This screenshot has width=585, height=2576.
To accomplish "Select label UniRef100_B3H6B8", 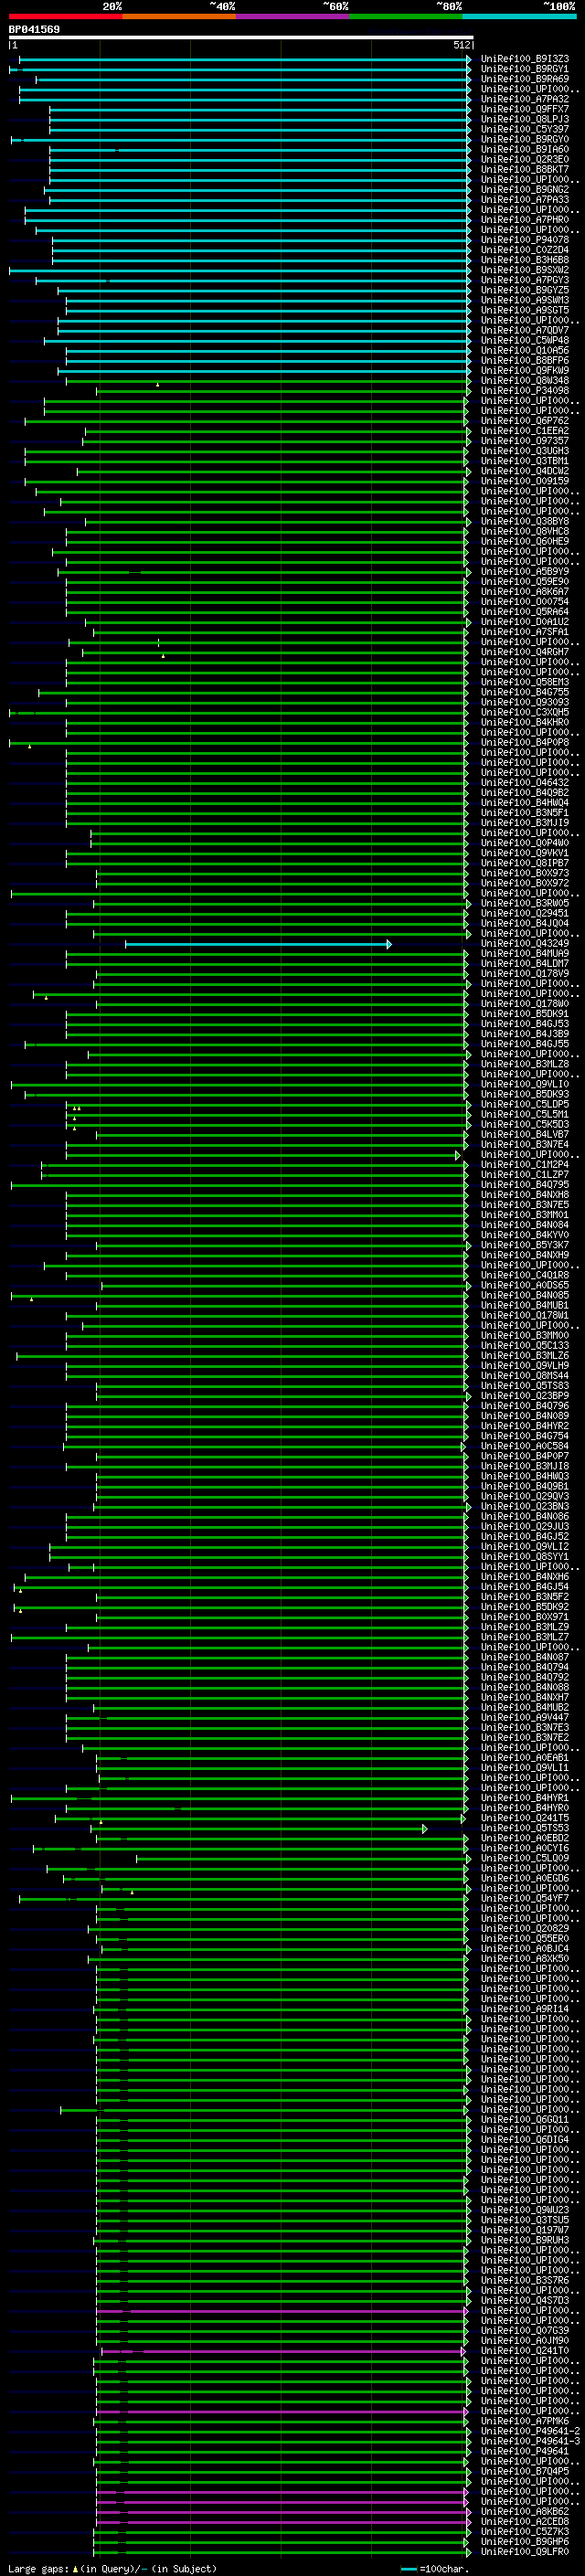I will coord(525,260).
